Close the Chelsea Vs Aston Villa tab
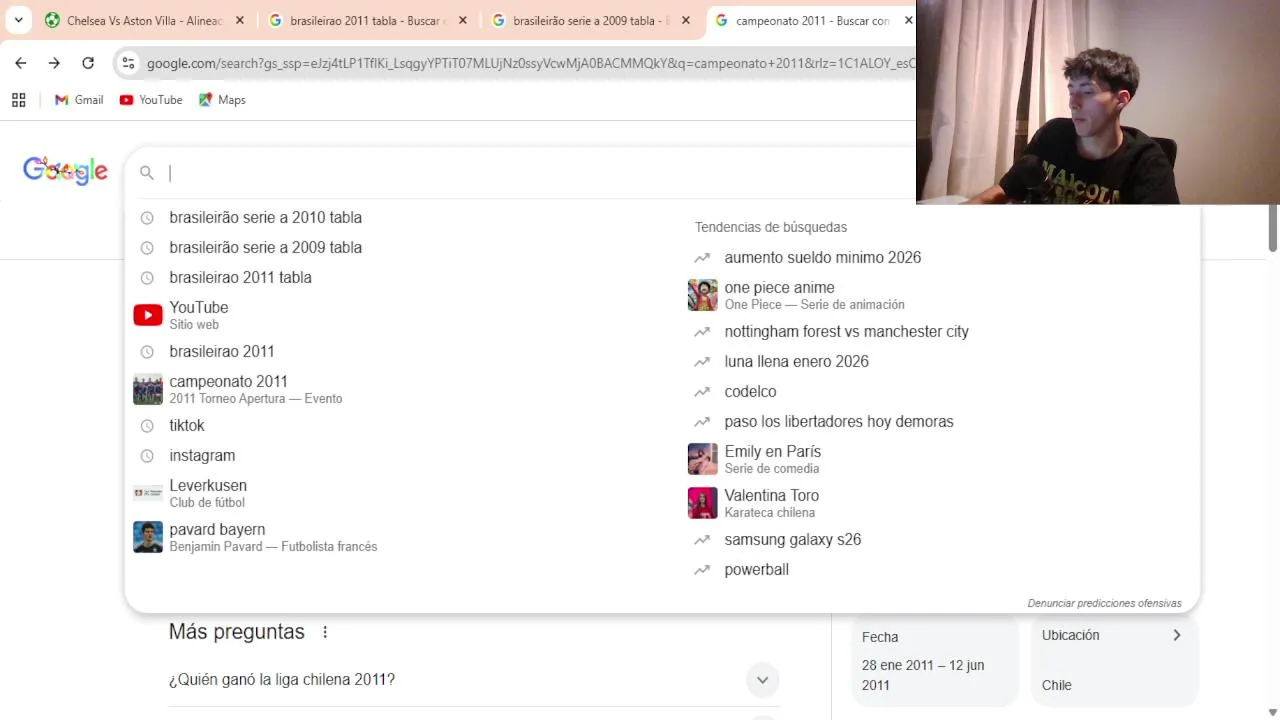The width and height of the screenshot is (1280, 720). [x=240, y=20]
